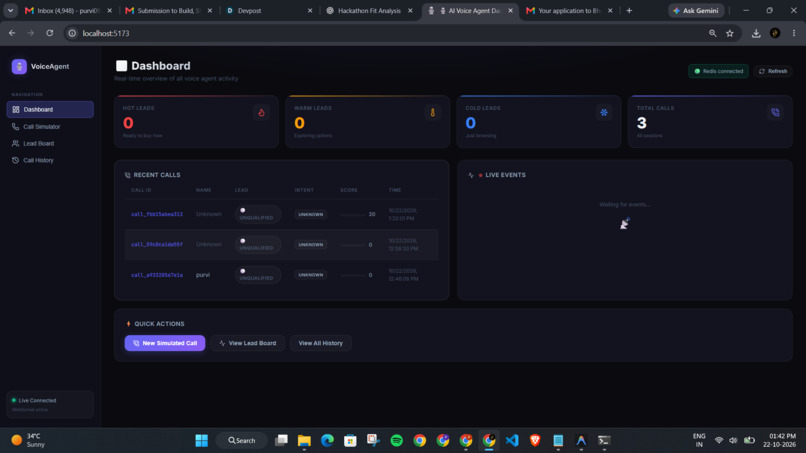Open the weather widget showing 34°C Sunny
The image size is (806, 453).
[28, 440]
